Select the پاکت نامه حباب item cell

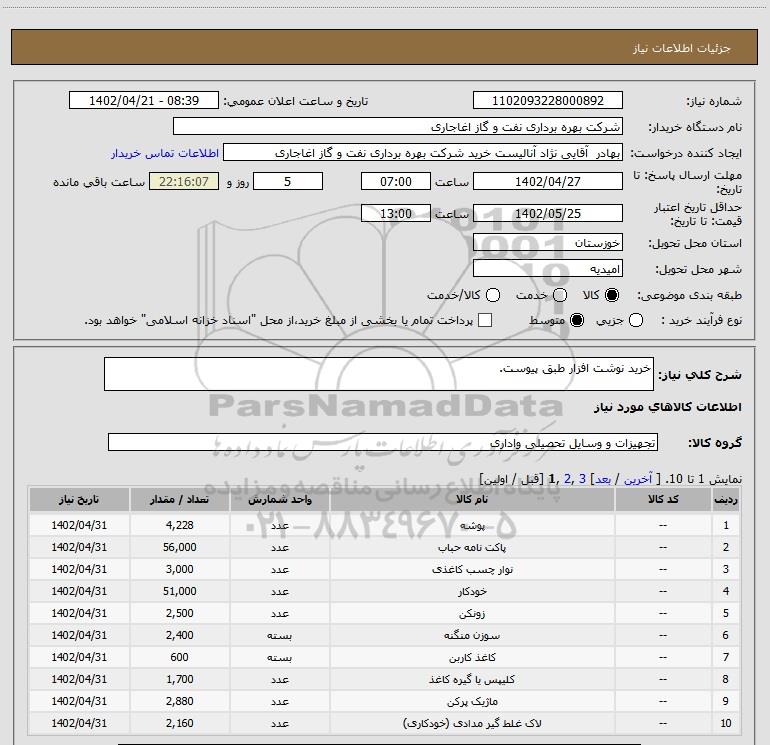(x=472, y=548)
